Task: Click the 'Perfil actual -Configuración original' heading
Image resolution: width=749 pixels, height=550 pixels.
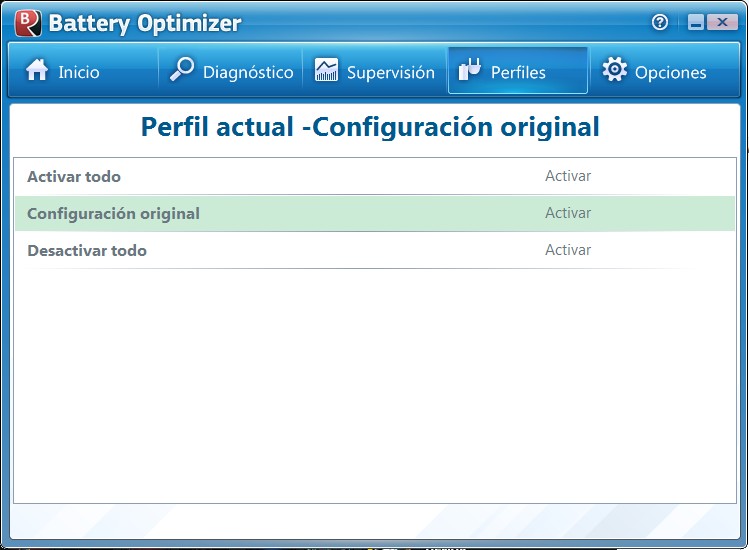Action: click(x=370, y=127)
